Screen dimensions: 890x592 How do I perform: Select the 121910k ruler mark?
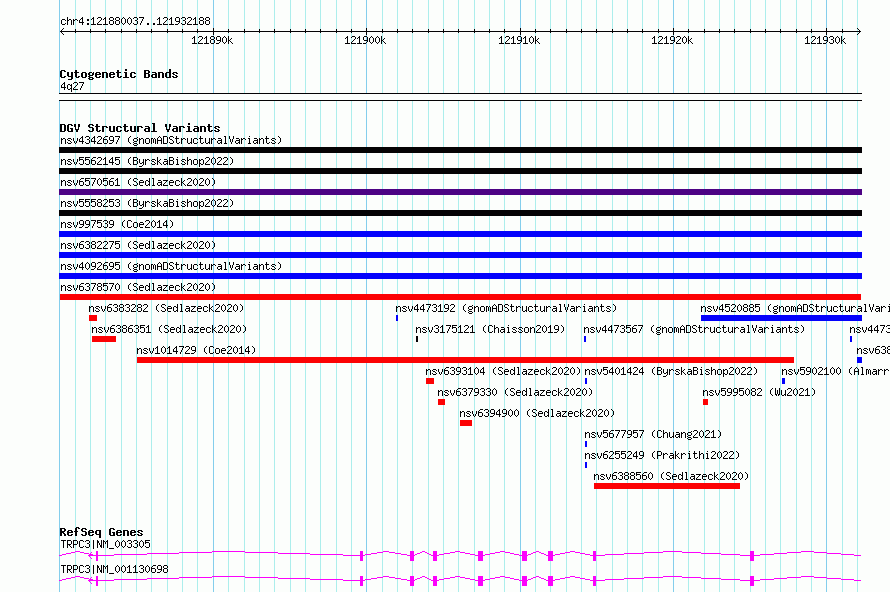519,40
